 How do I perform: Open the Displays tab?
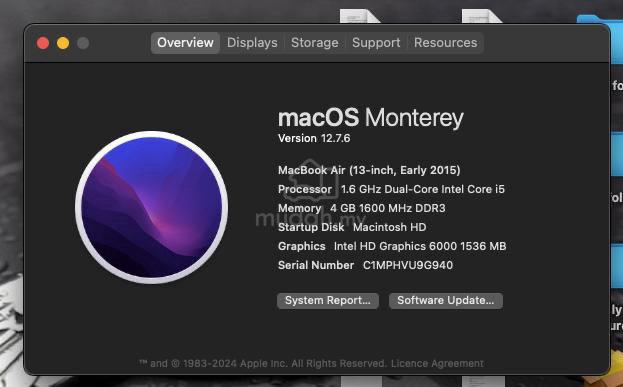[252, 43]
